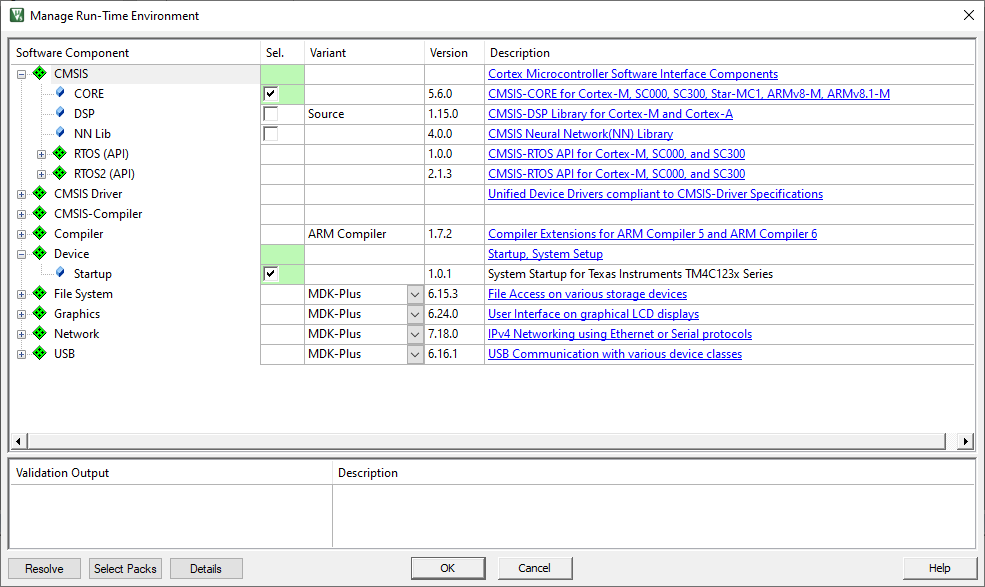Open the CMSIS-DSP Library description link
This screenshot has width=985, height=587.
[610, 114]
